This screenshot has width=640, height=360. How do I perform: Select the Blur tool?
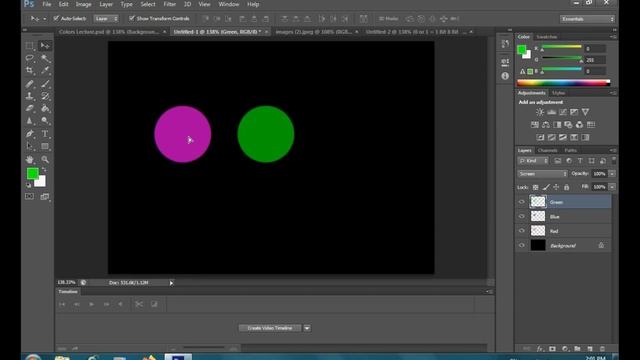tap(29, 121)
